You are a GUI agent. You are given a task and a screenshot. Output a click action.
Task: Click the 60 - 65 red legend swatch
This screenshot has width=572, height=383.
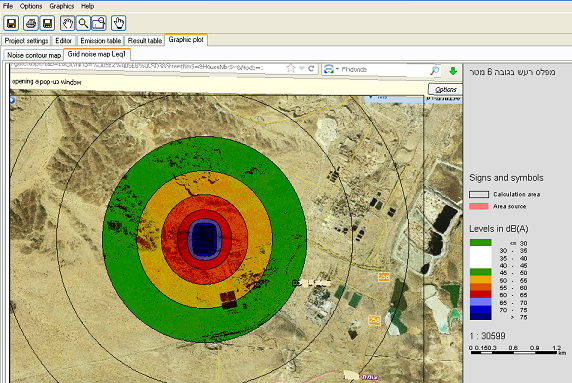point(480,294)
